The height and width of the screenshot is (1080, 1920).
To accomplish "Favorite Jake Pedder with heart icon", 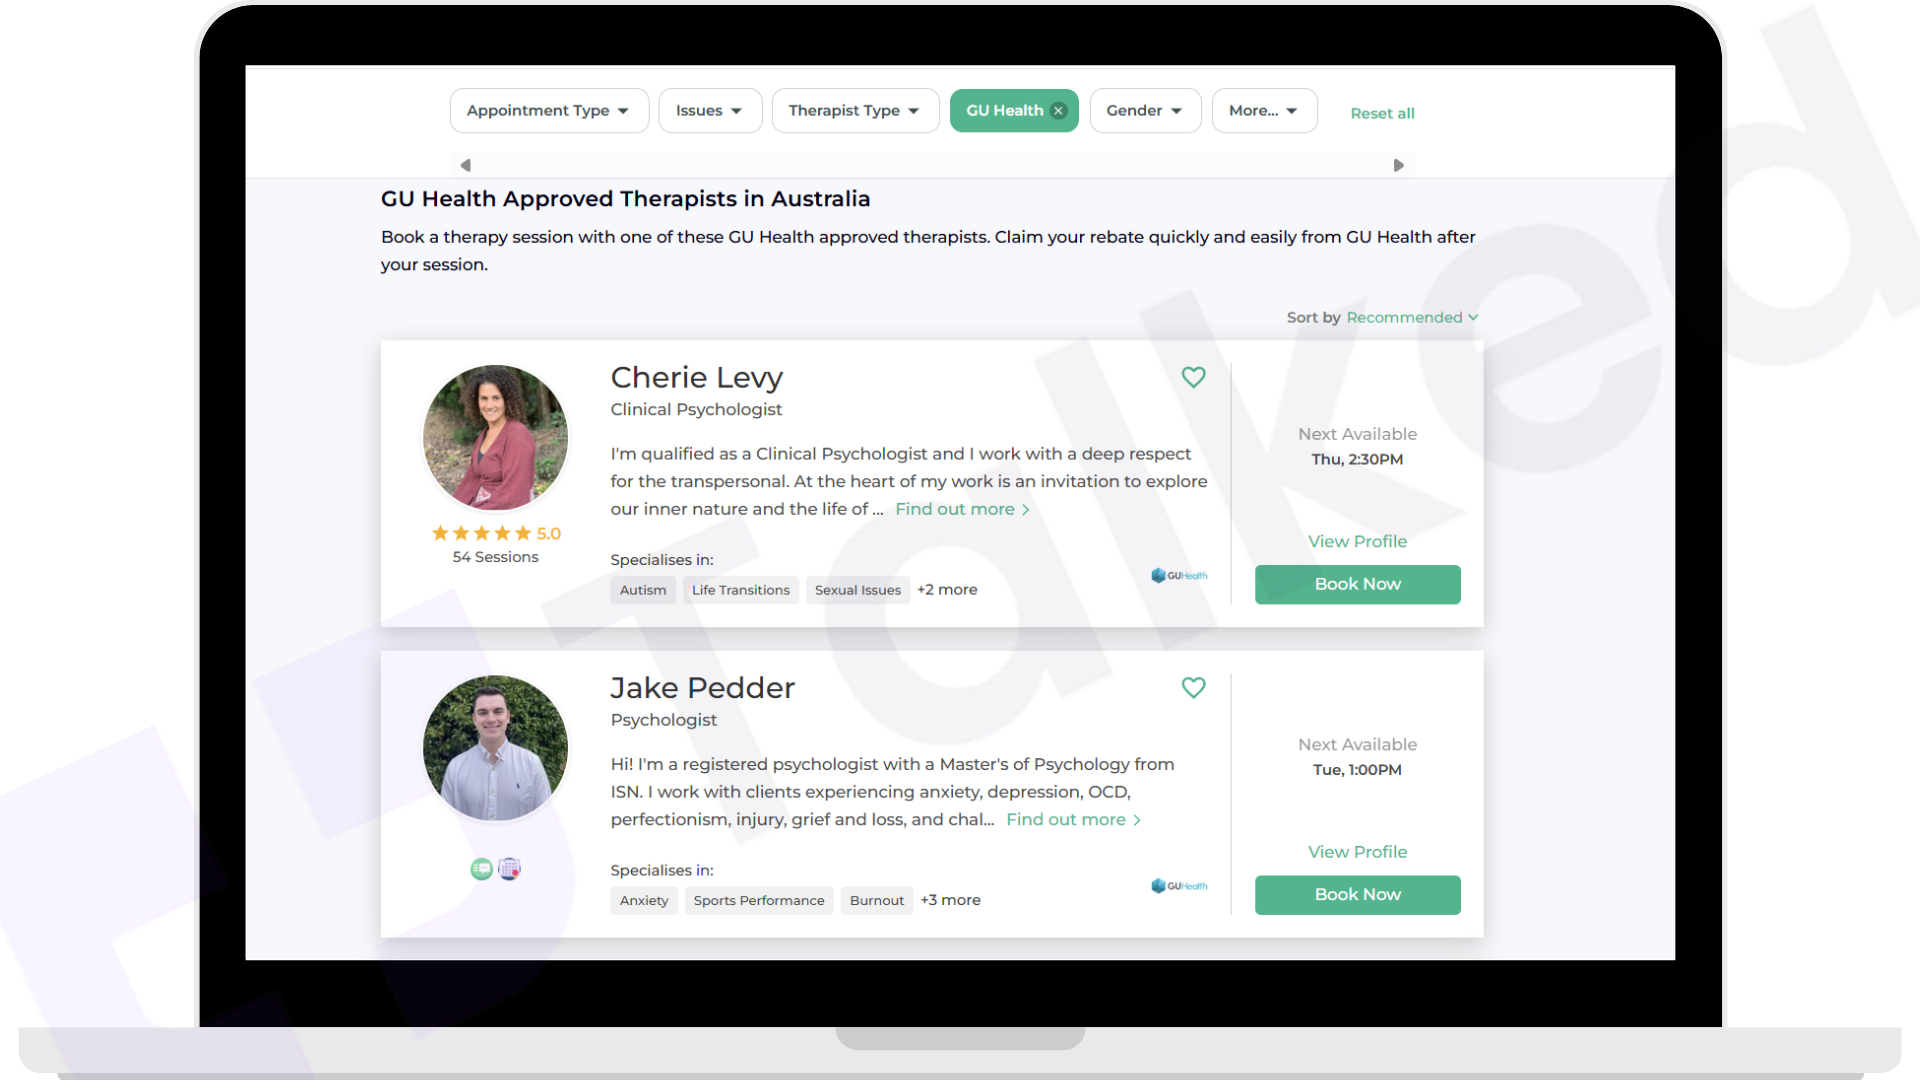I will pyautogui.click(x=1193, y=687).
